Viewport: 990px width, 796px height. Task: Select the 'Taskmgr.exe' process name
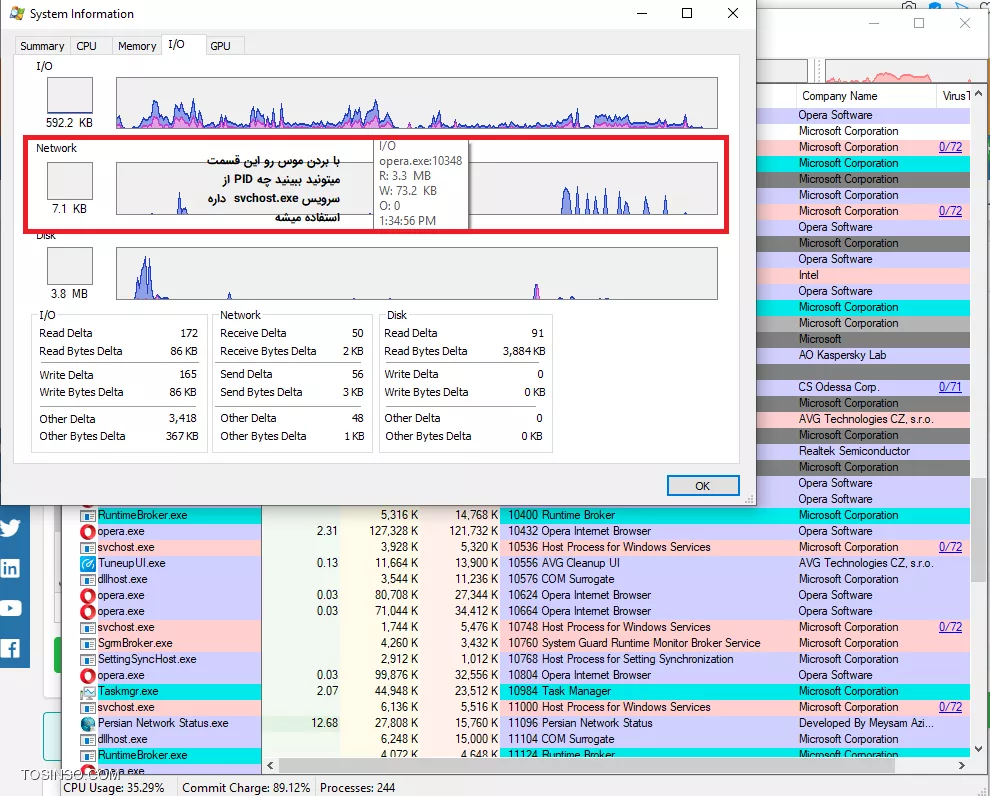(128, 692)
